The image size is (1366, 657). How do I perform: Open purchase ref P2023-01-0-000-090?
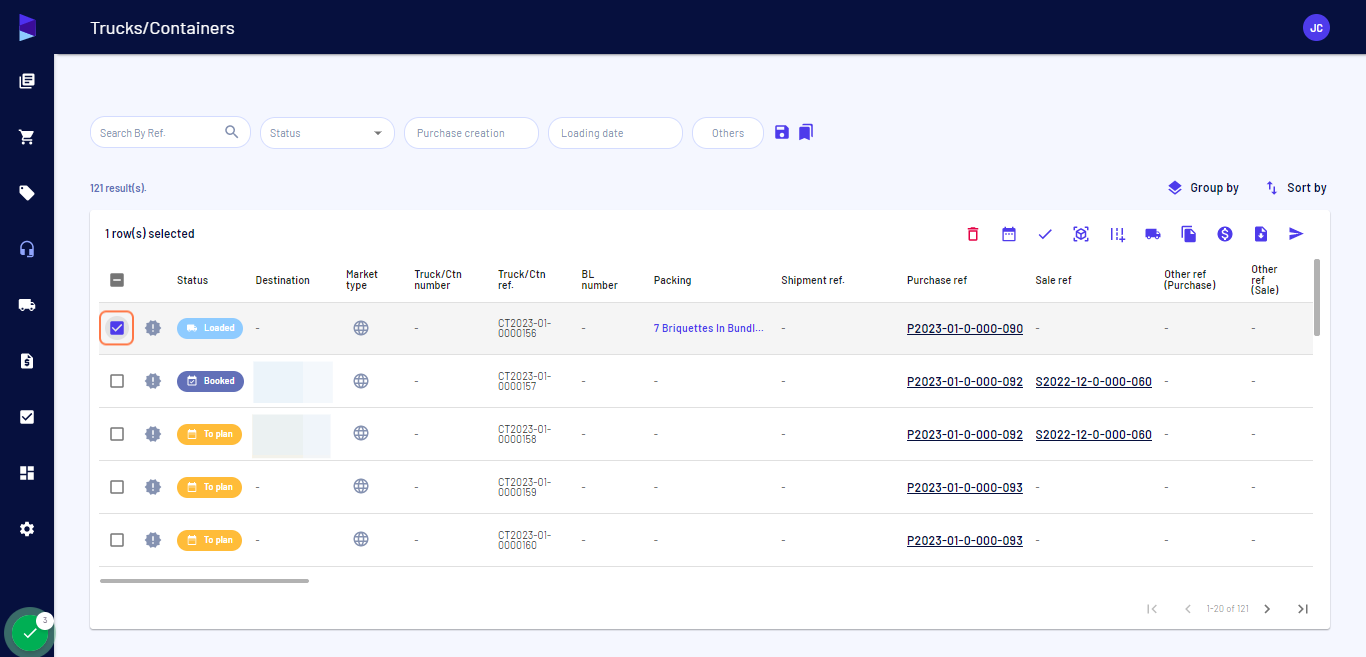tap(965, 328)
